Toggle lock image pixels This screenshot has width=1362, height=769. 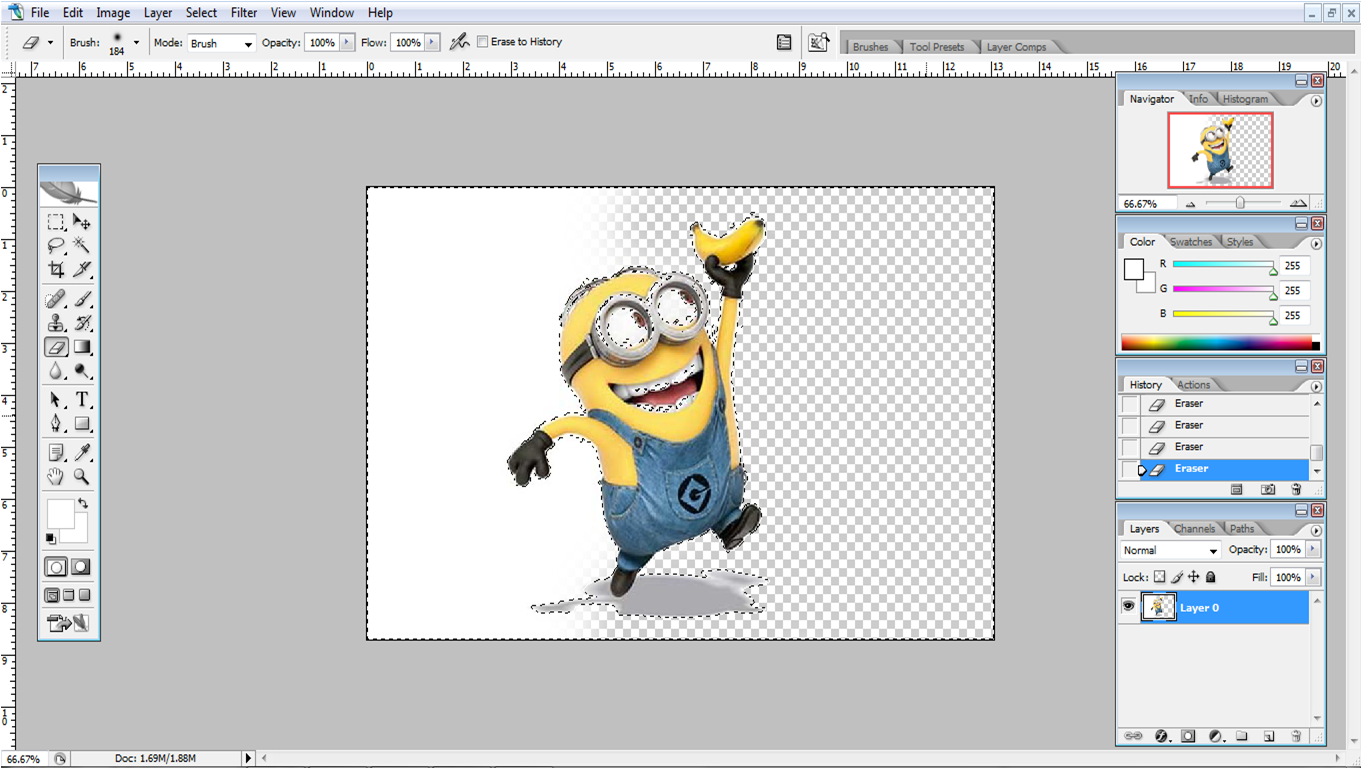(x=1177, y=577)
